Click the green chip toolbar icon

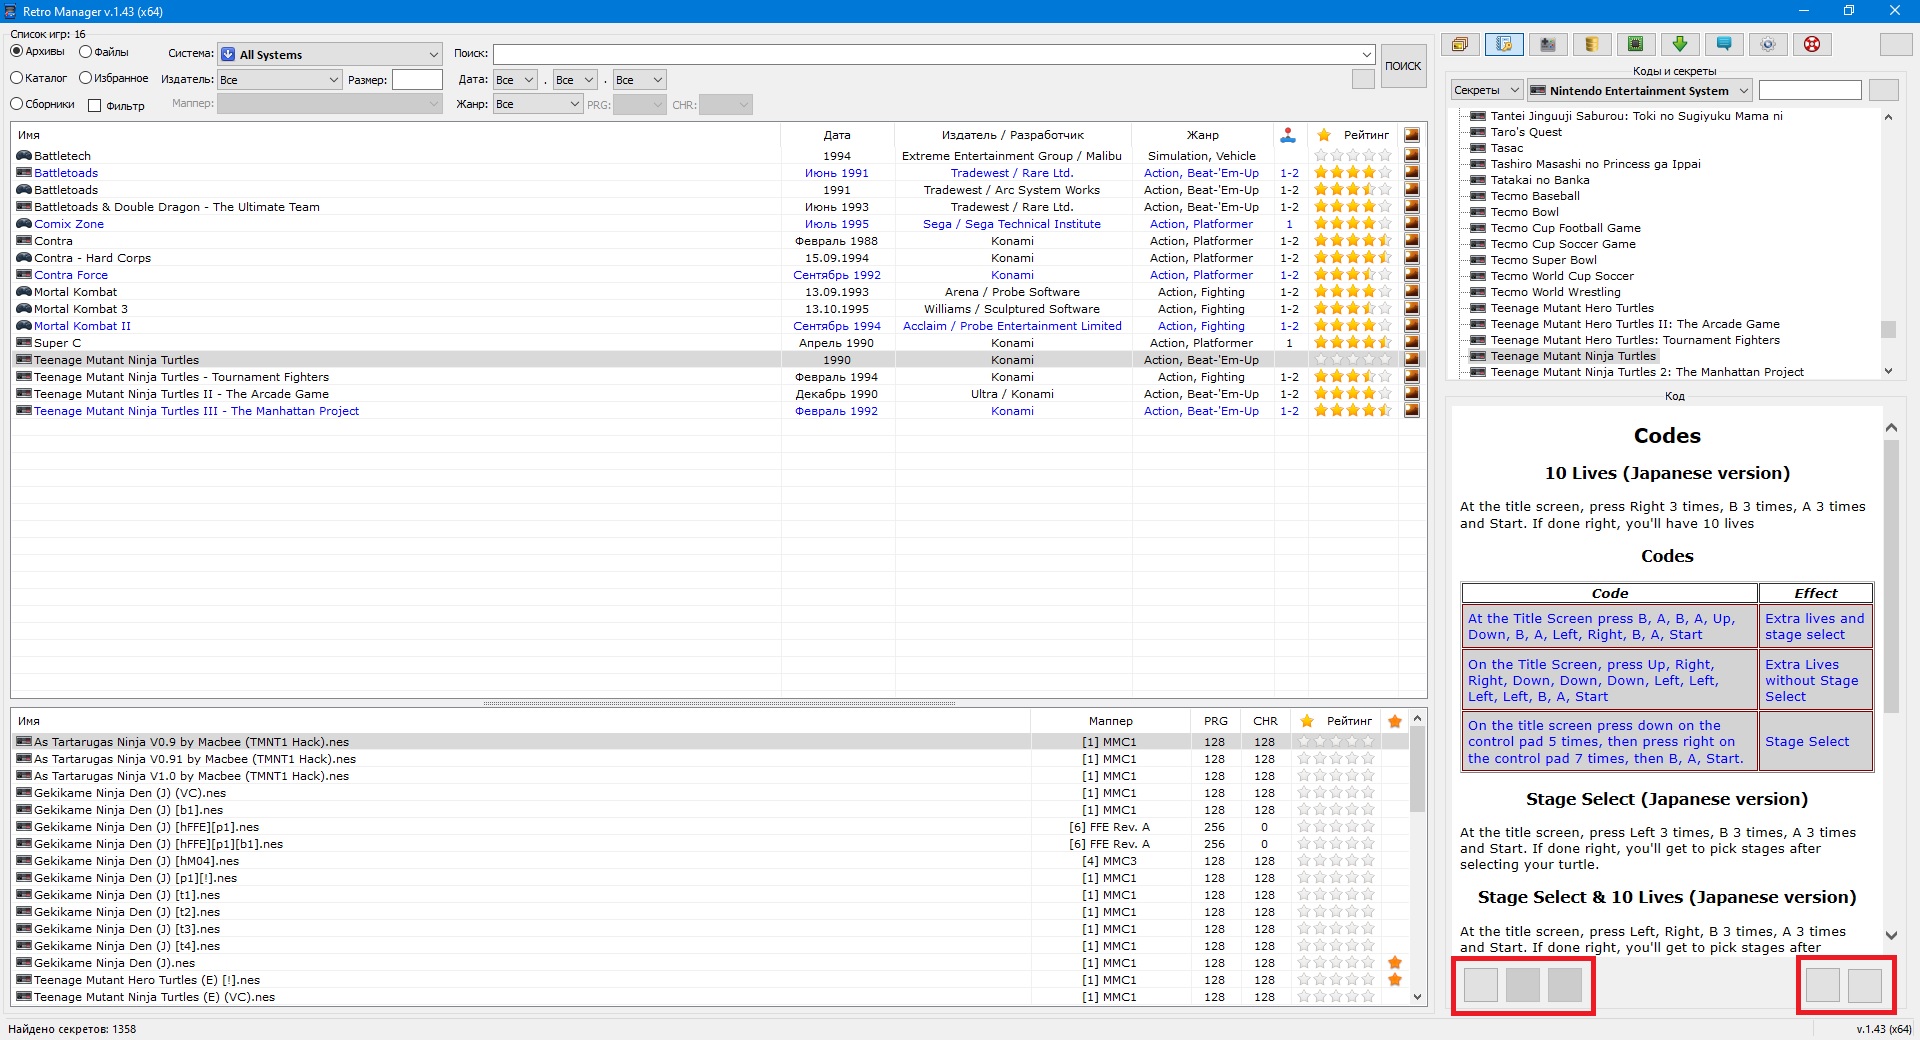pos(1636,44)
